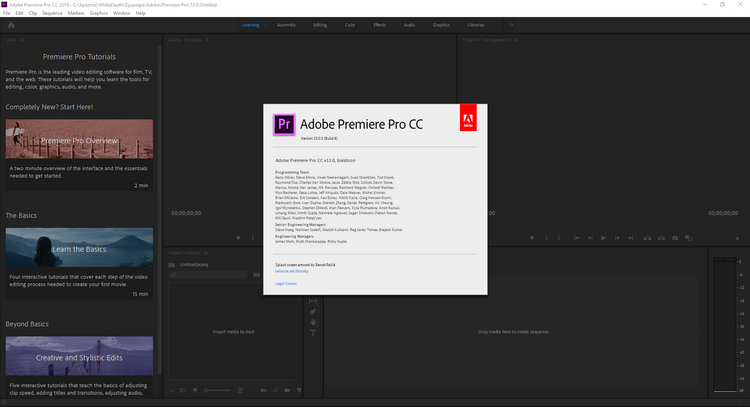Show the workspace overflow menu
The width and height of the screenshot is (750, 407).
(511, 25)
